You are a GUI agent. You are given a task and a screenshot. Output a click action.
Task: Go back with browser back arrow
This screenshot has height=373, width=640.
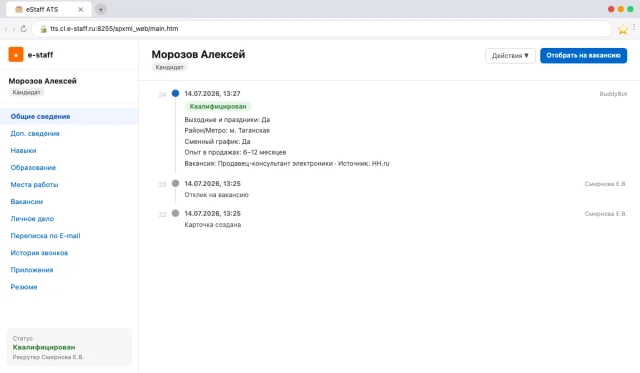(6, 29)
